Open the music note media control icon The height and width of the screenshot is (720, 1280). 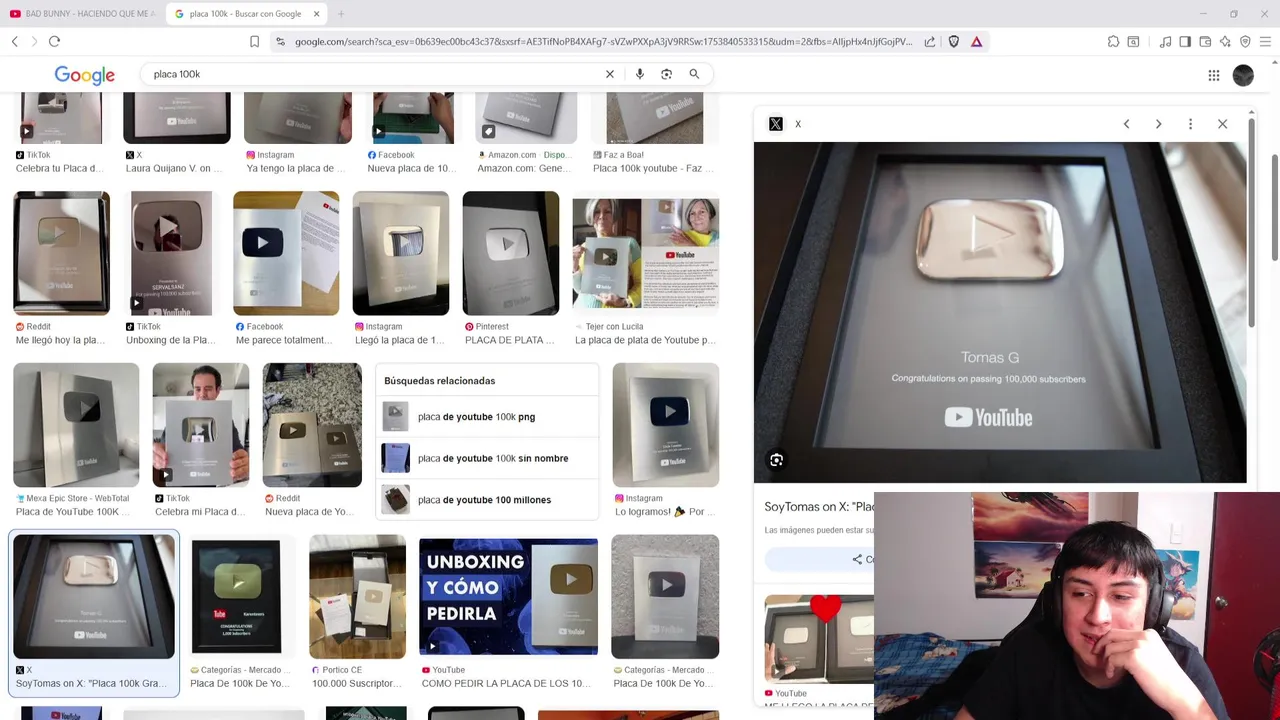pyautogui.click(x=1165, y=41)
